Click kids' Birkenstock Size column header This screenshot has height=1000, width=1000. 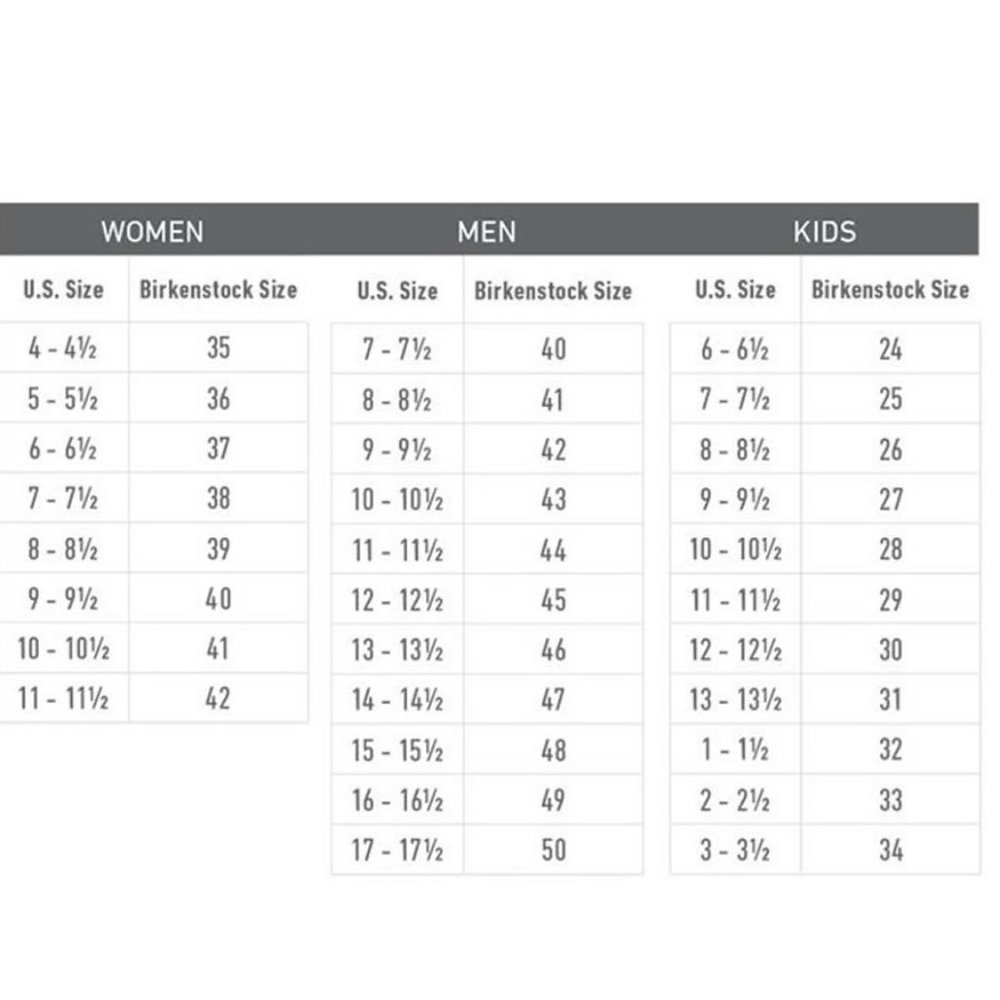click(890, 290)
